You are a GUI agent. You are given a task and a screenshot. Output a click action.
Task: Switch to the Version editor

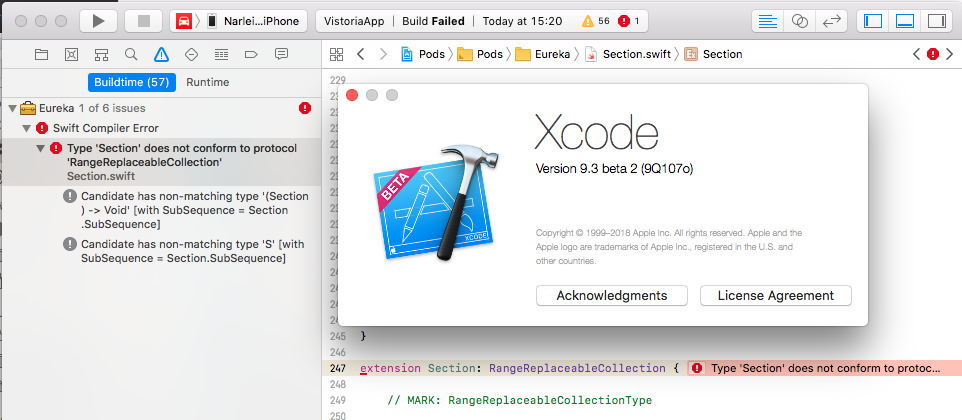[x=831, y=21]
